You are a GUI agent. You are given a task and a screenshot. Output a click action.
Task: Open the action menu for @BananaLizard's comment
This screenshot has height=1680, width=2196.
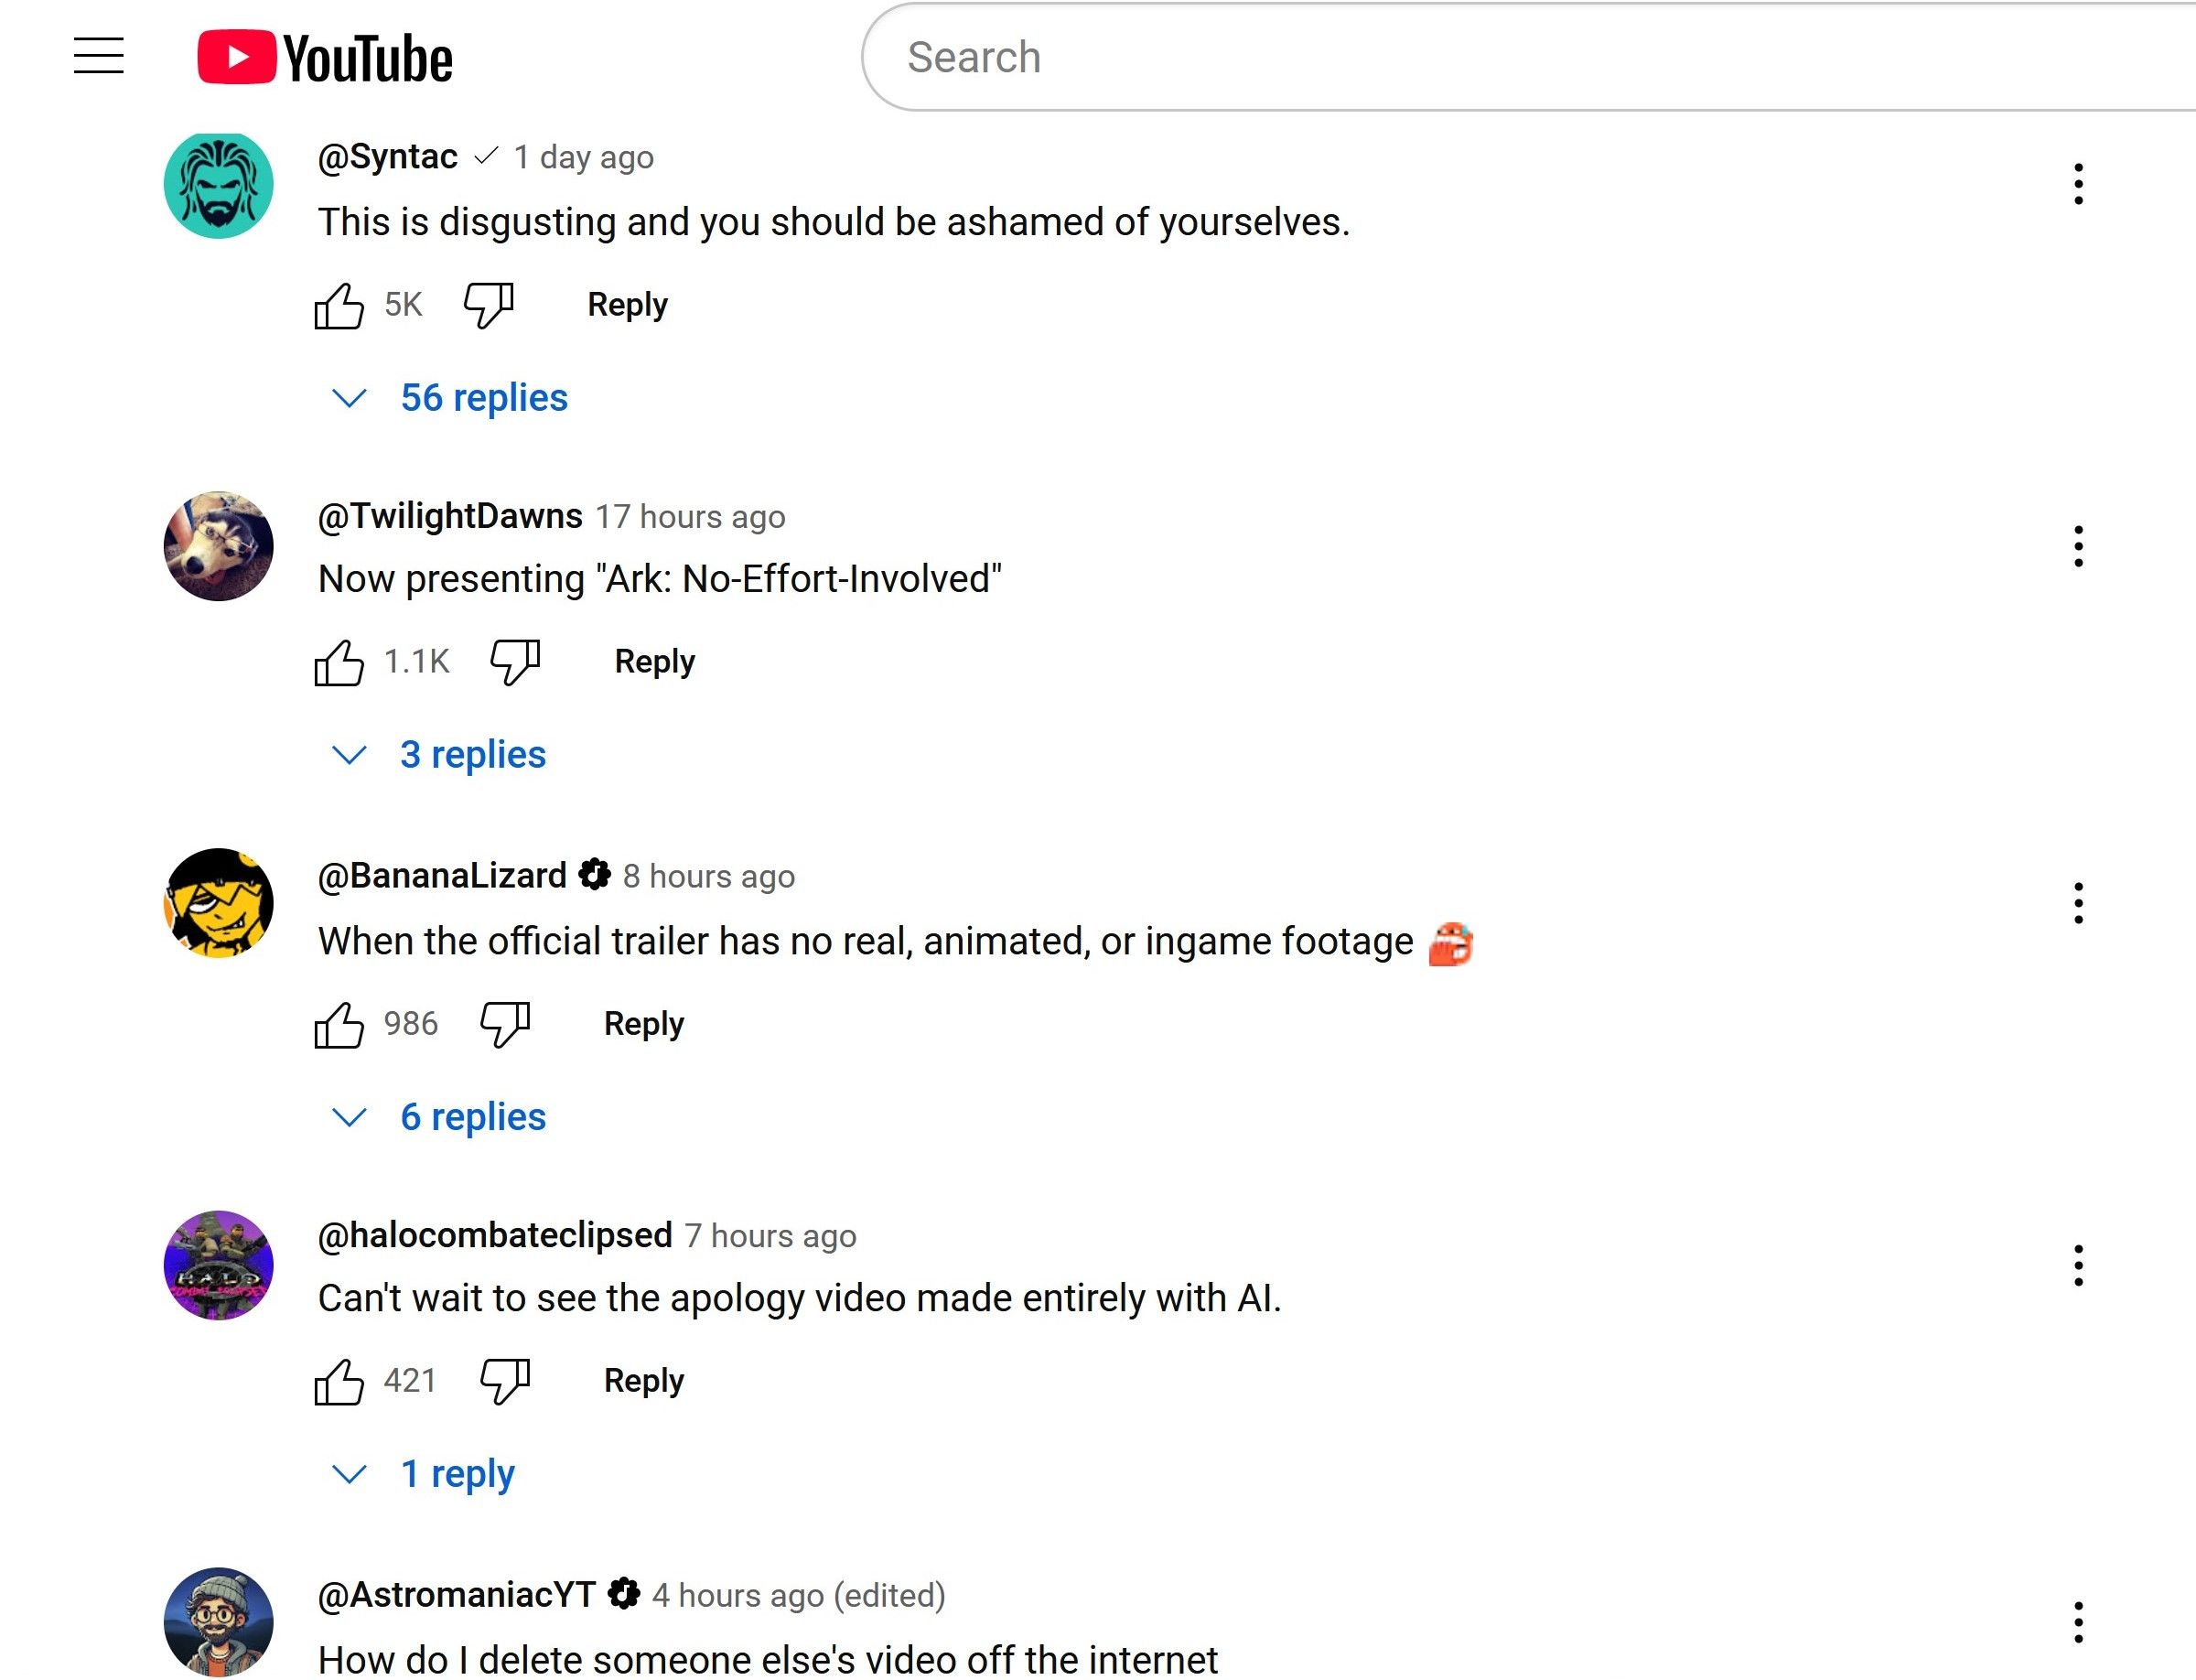pyautogui.click(x=2078, y=904)
